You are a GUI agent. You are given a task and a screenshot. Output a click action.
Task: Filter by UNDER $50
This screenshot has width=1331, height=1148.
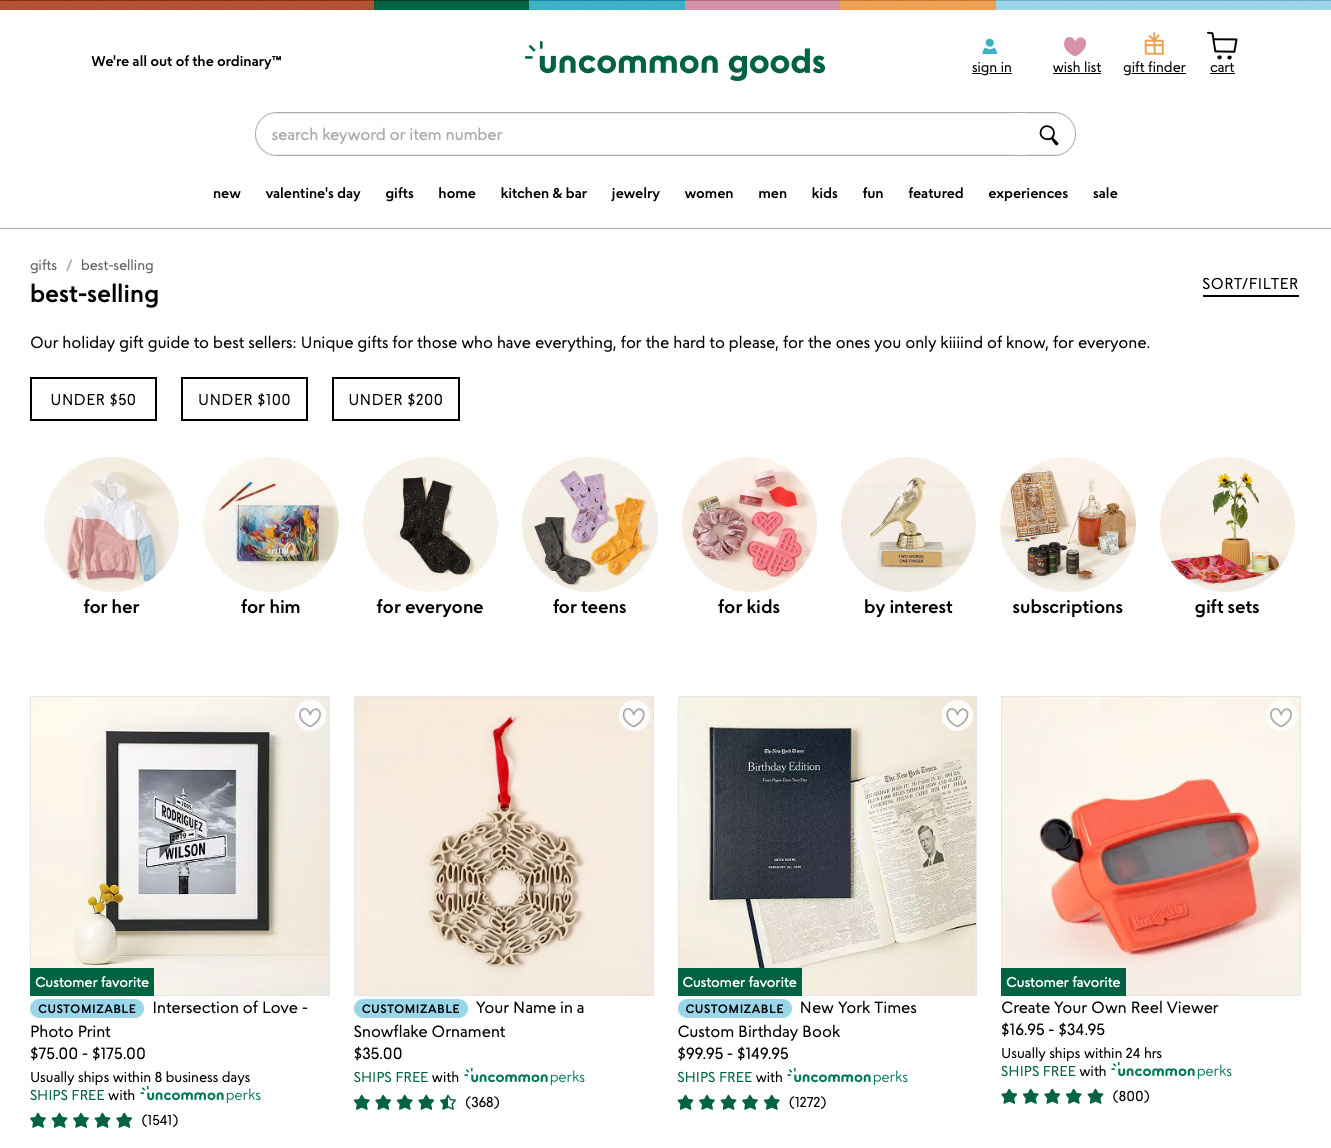93,399
